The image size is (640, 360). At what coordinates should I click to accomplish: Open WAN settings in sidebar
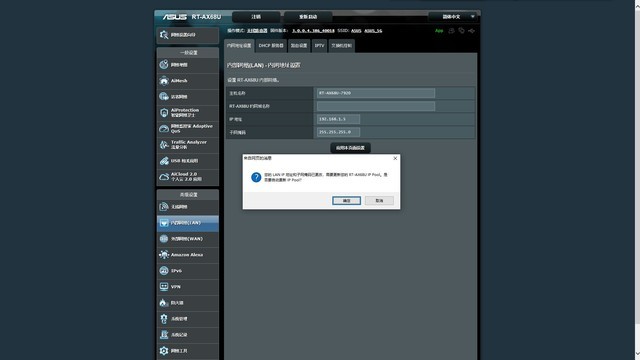pyautogui.click(x=187, y=239)
